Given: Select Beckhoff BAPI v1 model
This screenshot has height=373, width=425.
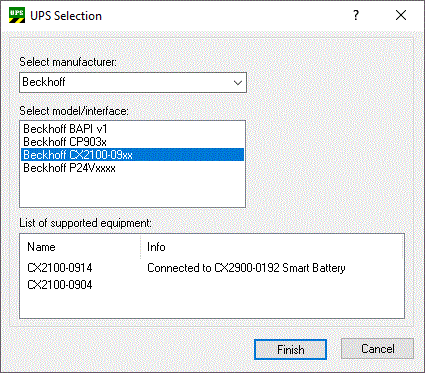Looking at the screenshot, I should tap(65, 129).
